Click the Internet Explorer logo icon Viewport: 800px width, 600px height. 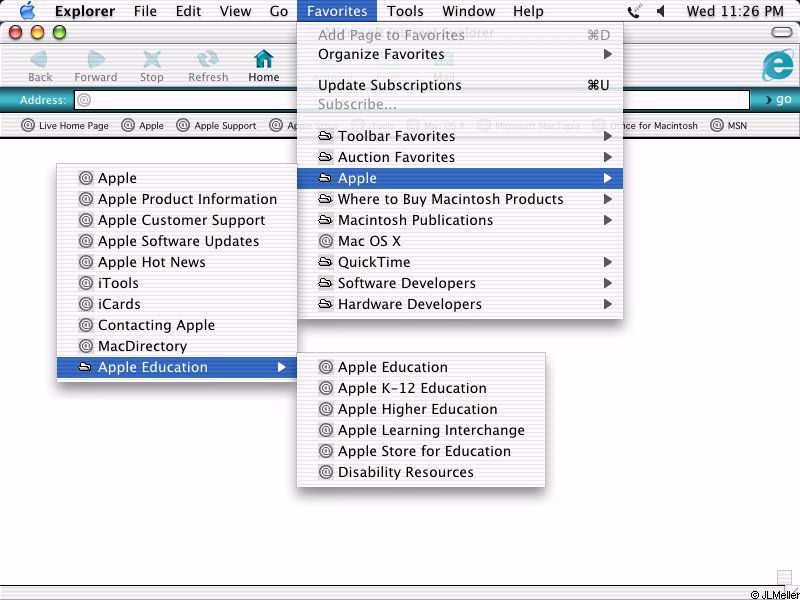tap(778, 65)
